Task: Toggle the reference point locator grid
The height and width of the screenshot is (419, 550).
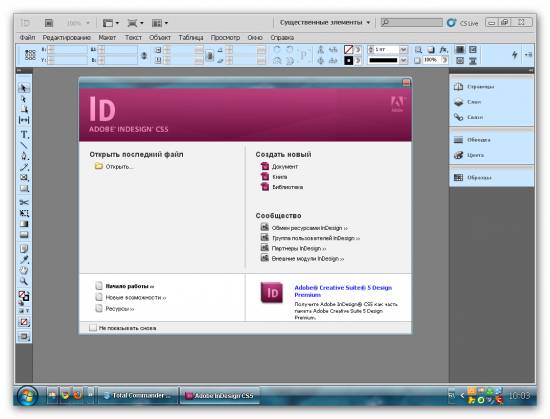Action: (x=30, y=55)
